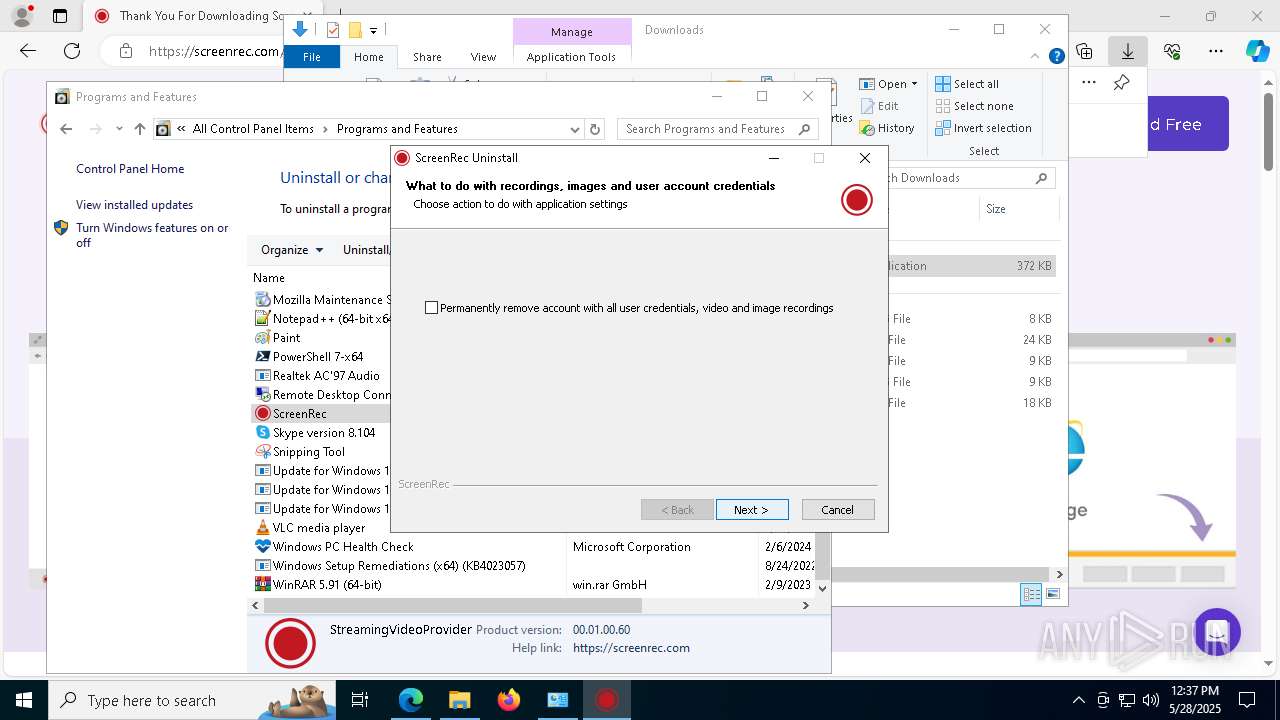Click the Search Programs and Features field

[x=717, y=129]
